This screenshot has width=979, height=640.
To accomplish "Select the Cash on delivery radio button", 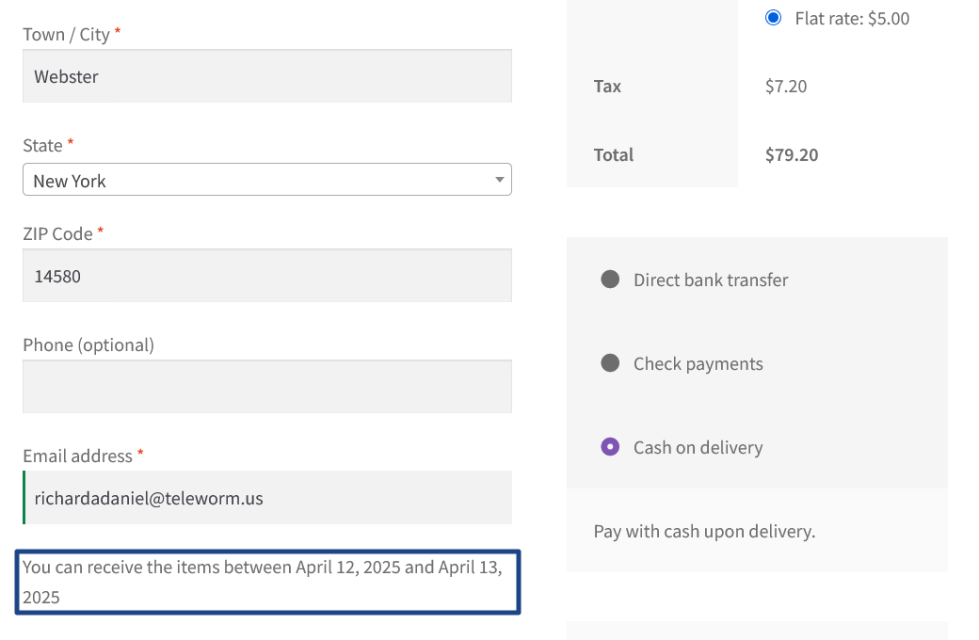I will [610, 447].
